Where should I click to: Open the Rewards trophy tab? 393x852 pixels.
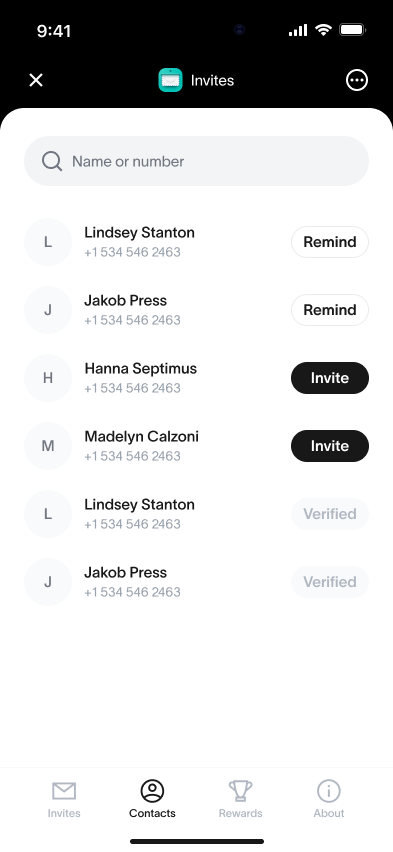[240, 791]
